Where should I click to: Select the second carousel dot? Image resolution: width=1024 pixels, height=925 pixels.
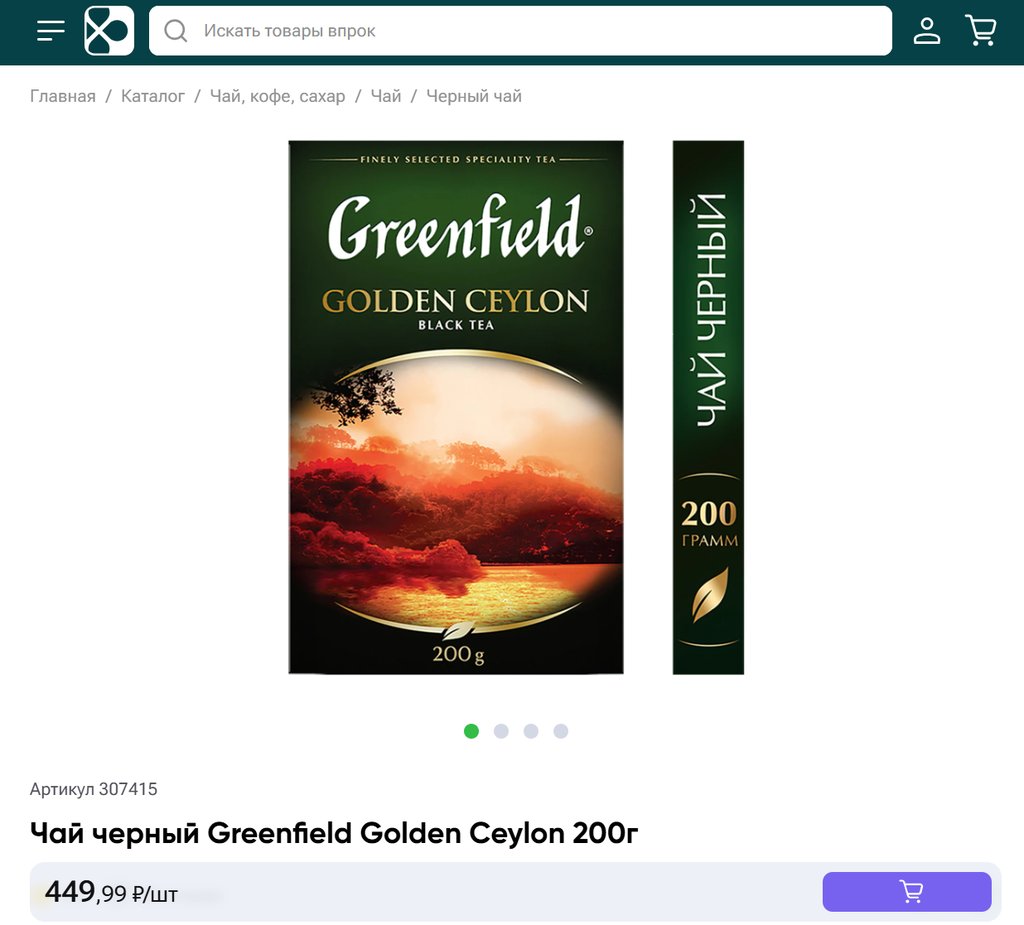501,731
